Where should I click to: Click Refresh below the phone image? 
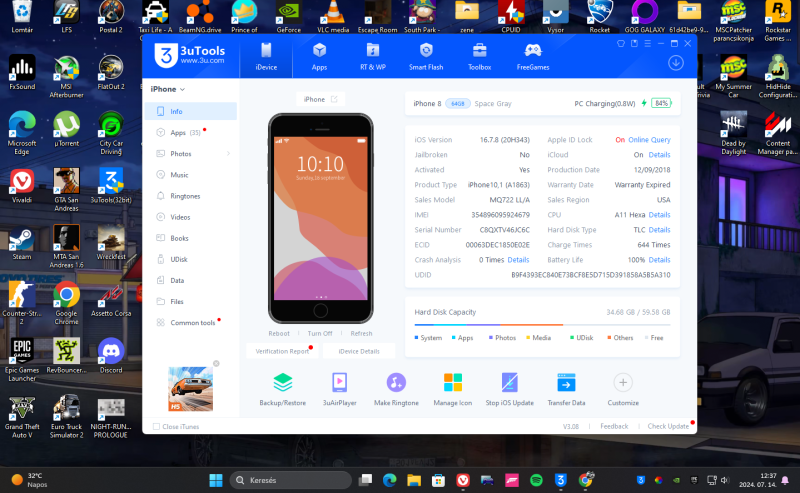(361, 333)
